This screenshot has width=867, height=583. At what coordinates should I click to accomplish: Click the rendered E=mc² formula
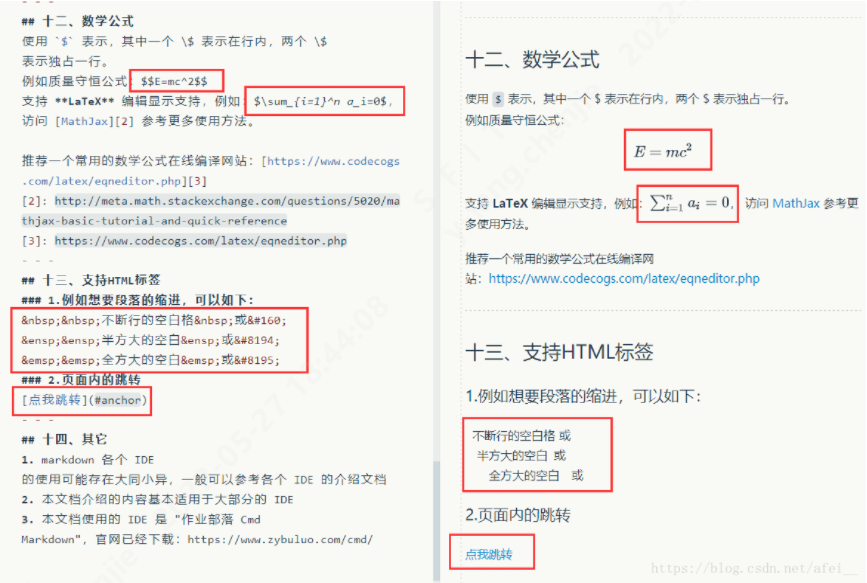(x=663, y=151)
